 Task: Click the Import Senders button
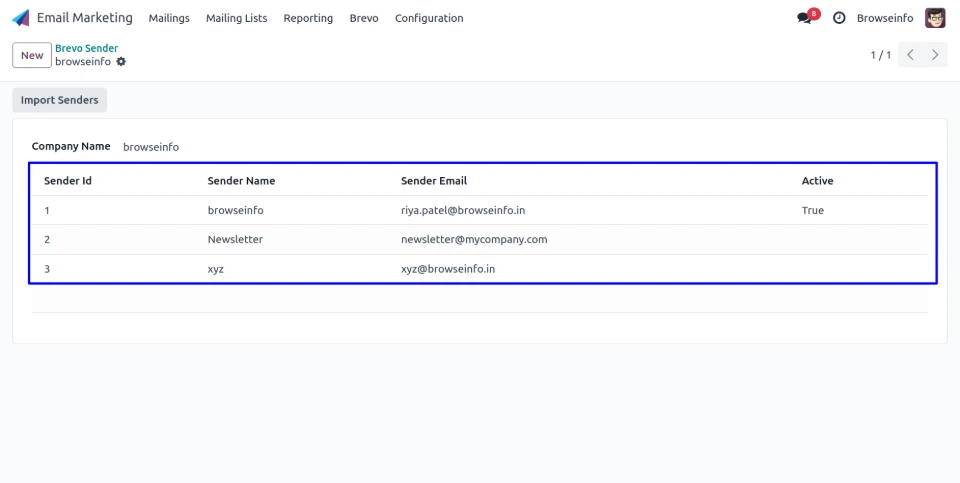pyautogui.click(x=60, y=100)
